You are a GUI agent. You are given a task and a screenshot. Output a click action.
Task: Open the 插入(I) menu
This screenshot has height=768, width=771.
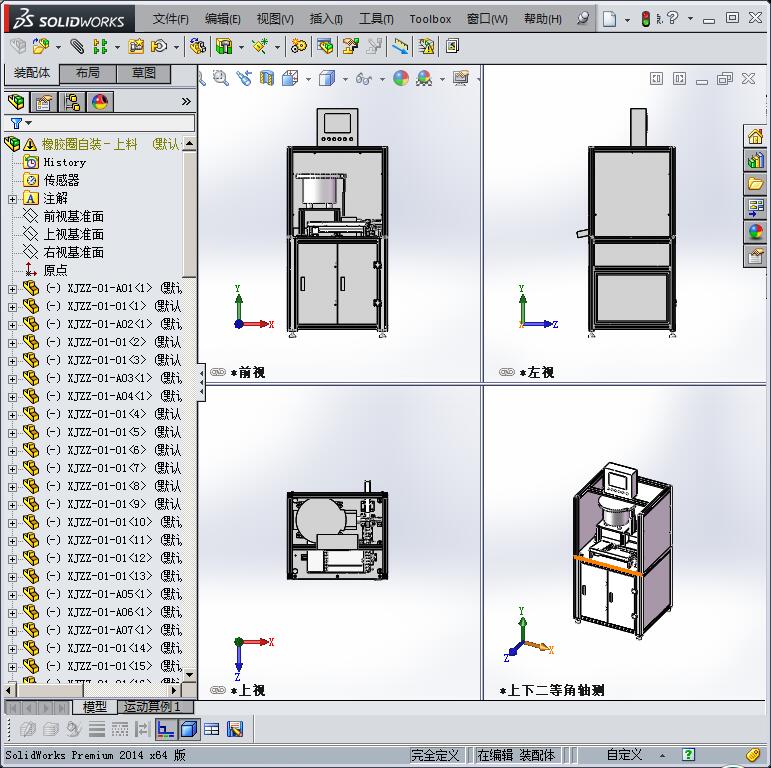[326, 19]
